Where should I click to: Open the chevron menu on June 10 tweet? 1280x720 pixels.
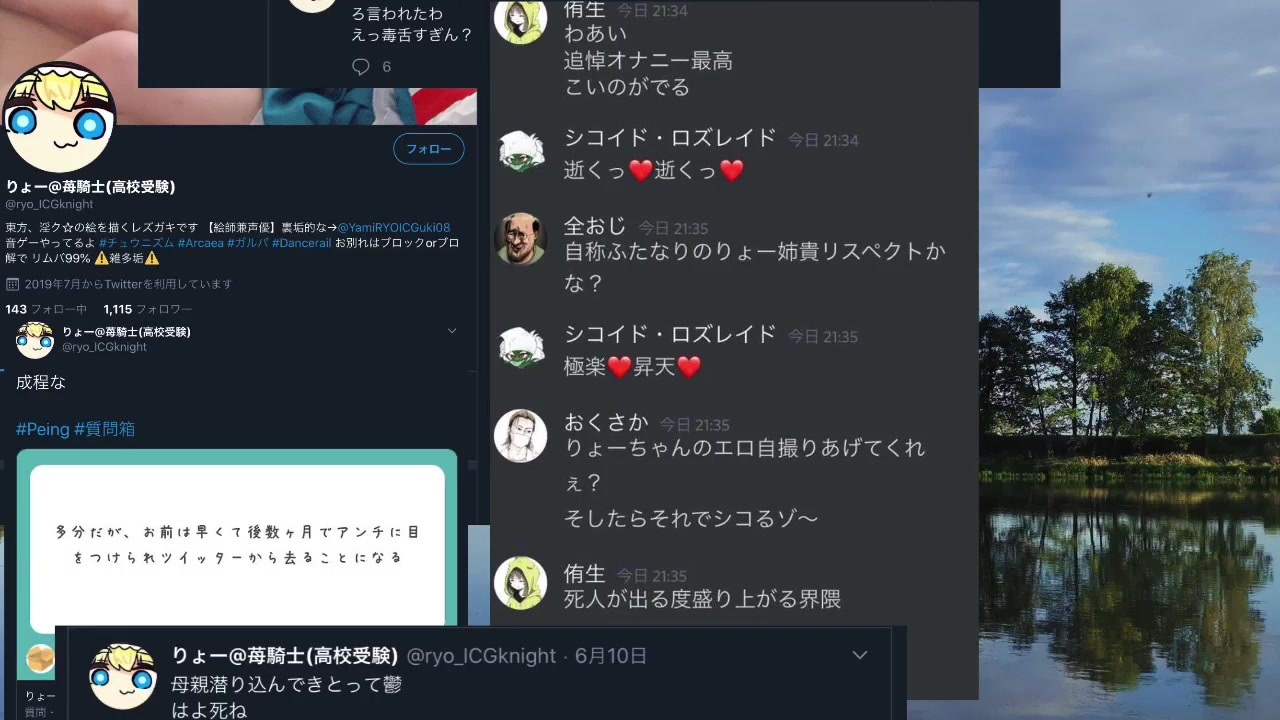coord(860,656)
